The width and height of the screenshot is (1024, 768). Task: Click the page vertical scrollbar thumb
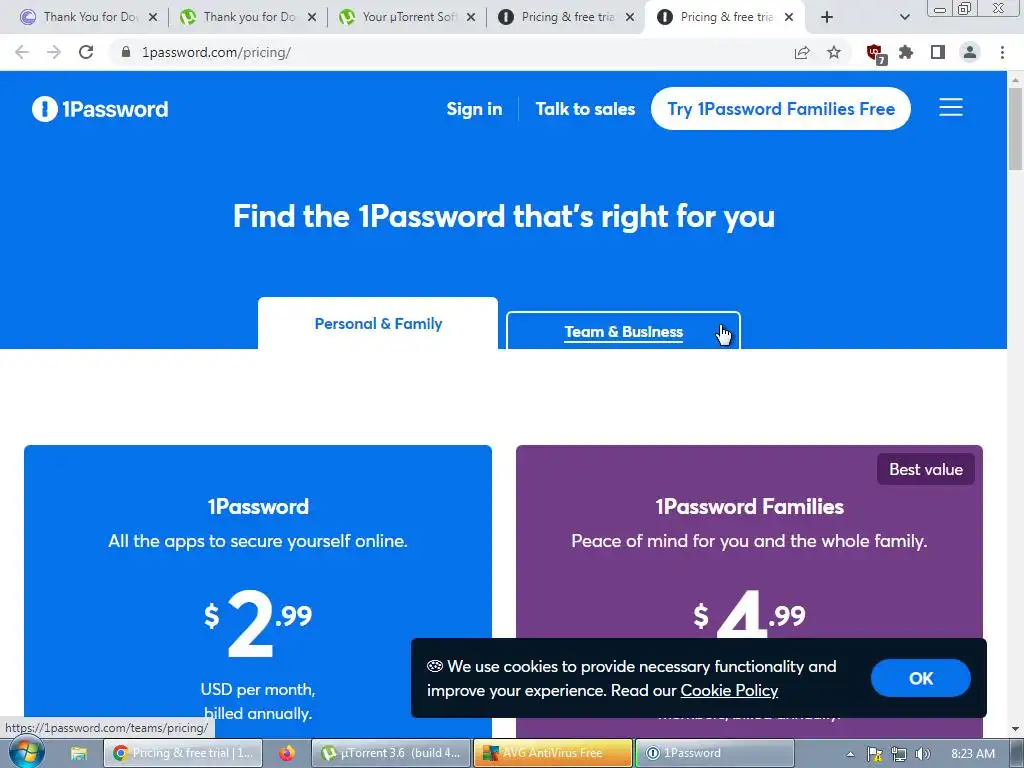coord(1016,129)
